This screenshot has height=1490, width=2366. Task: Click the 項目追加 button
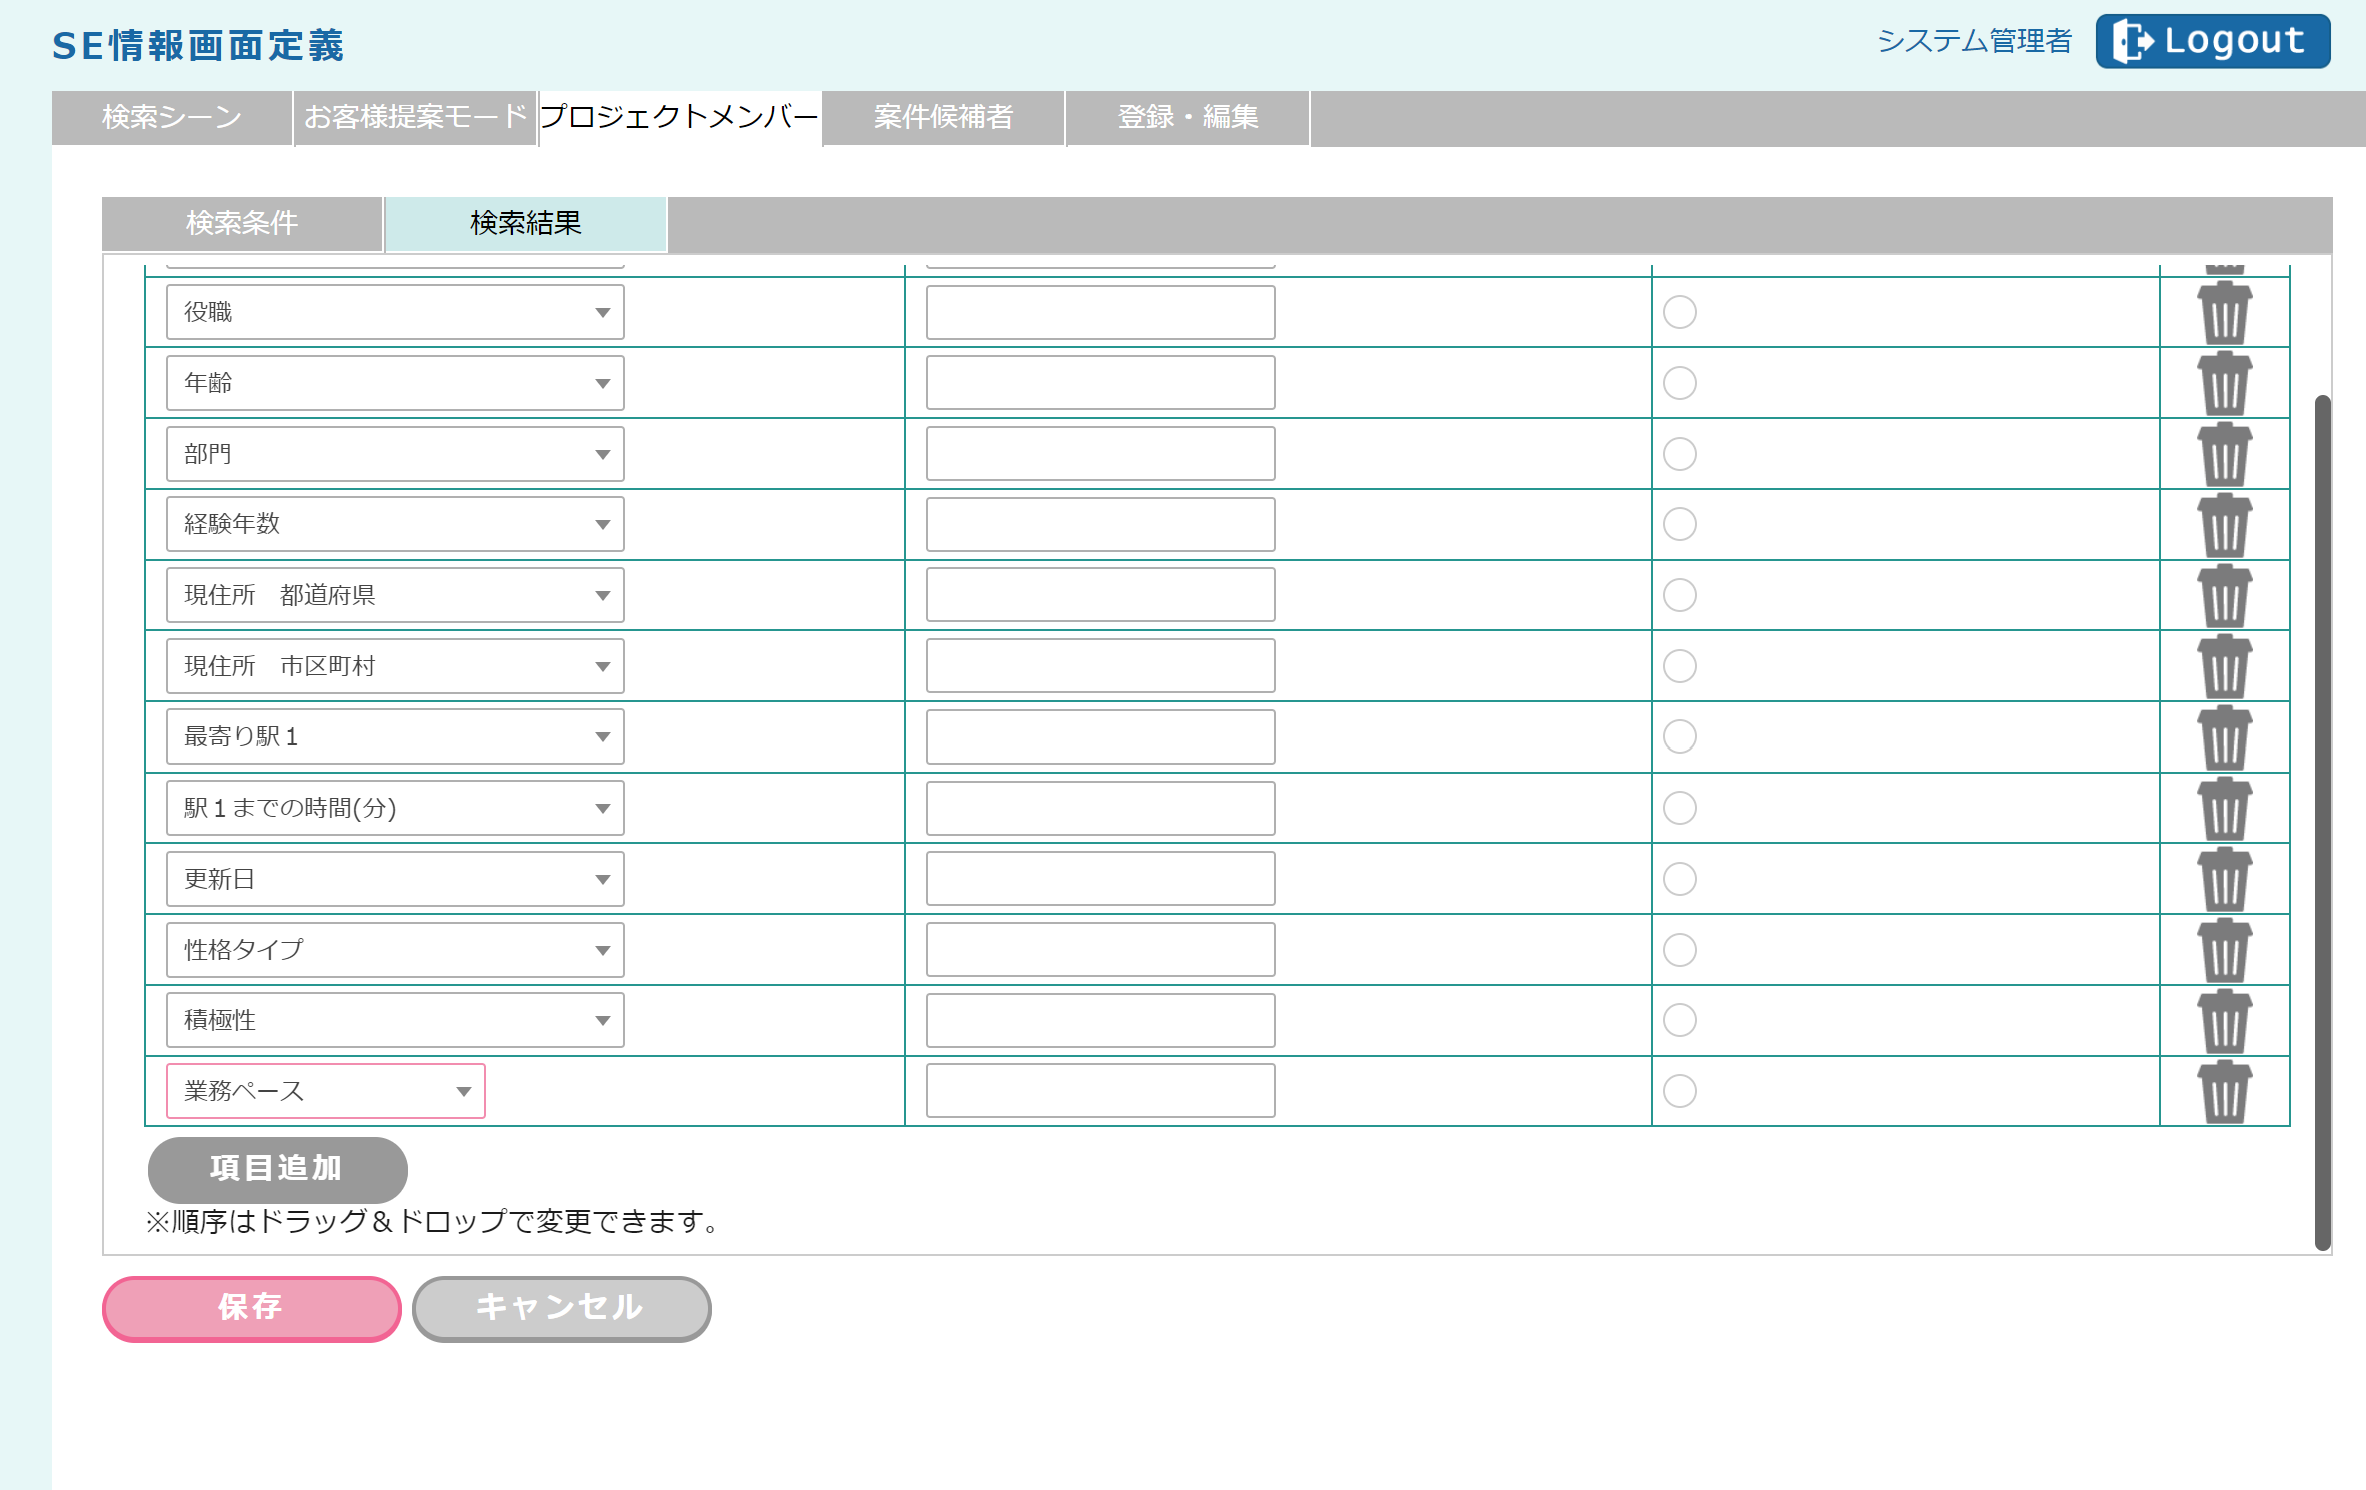277,1168
